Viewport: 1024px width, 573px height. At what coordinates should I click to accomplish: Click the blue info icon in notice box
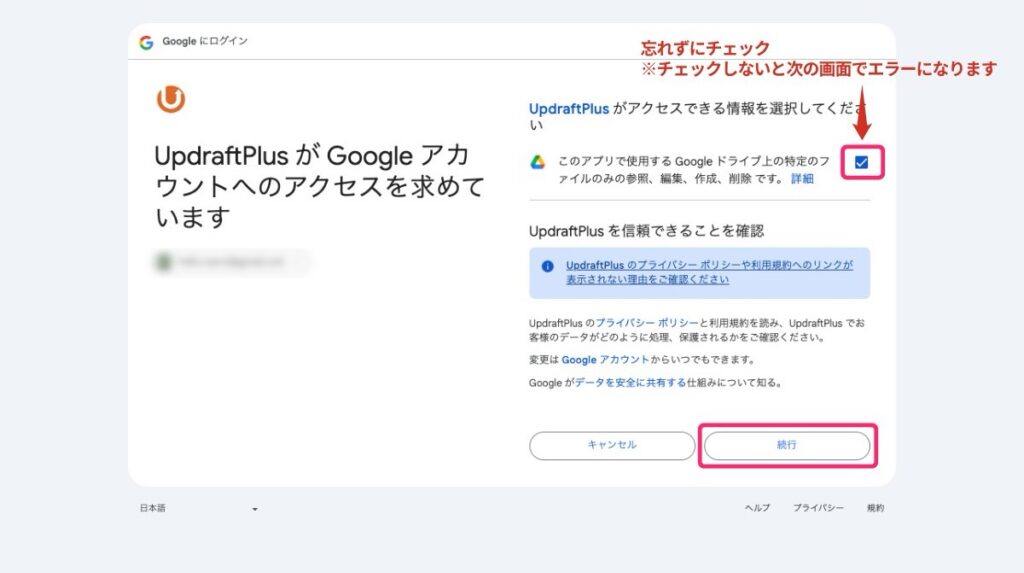[547, 266]
